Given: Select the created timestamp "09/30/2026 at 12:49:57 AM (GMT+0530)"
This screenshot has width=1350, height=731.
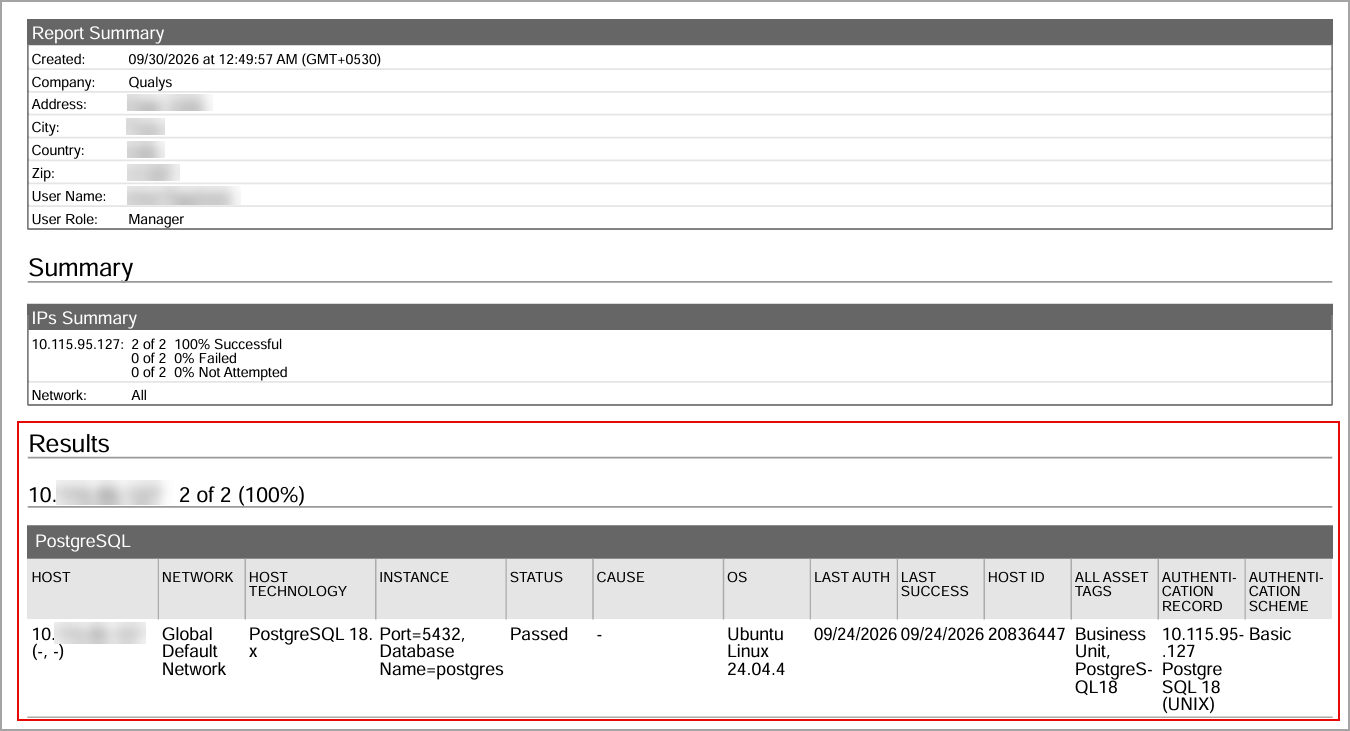Looking at the screenshot, I should tap(255, 59).
